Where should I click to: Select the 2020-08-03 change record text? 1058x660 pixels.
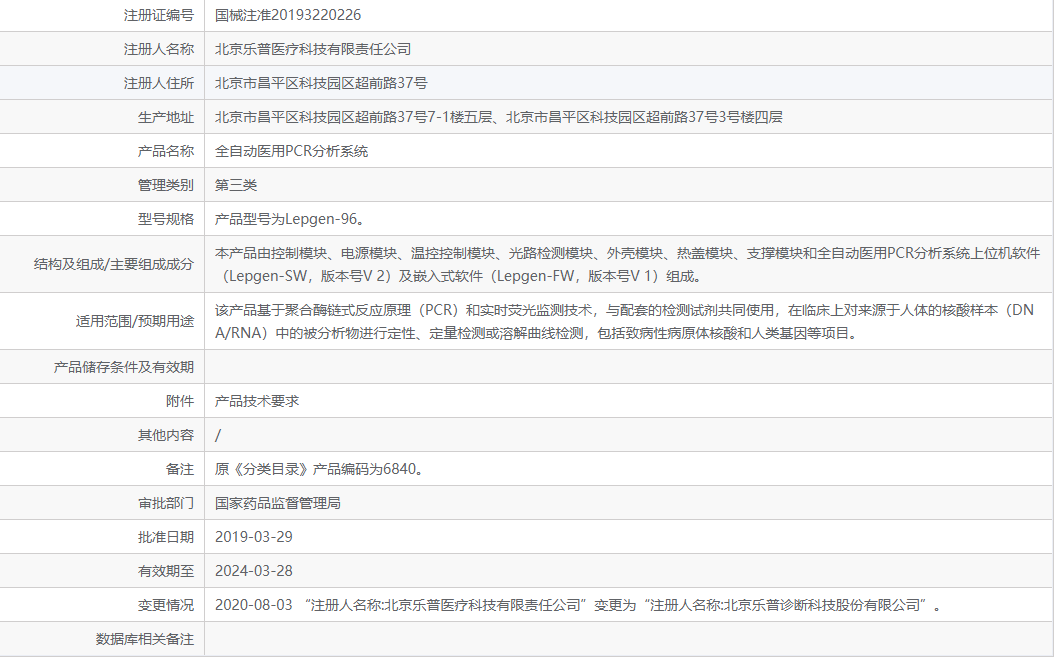click(580, 605)
